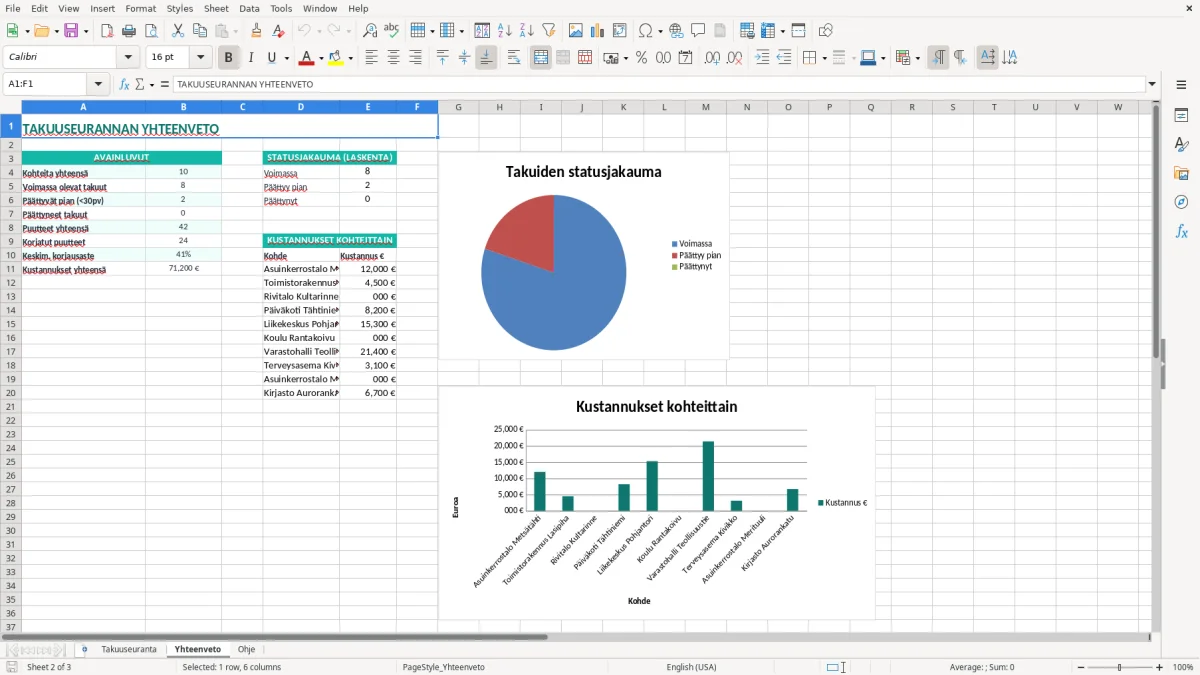Open the Format menu
This screenshot has height=675, width=1200.
tap(141, 8)
